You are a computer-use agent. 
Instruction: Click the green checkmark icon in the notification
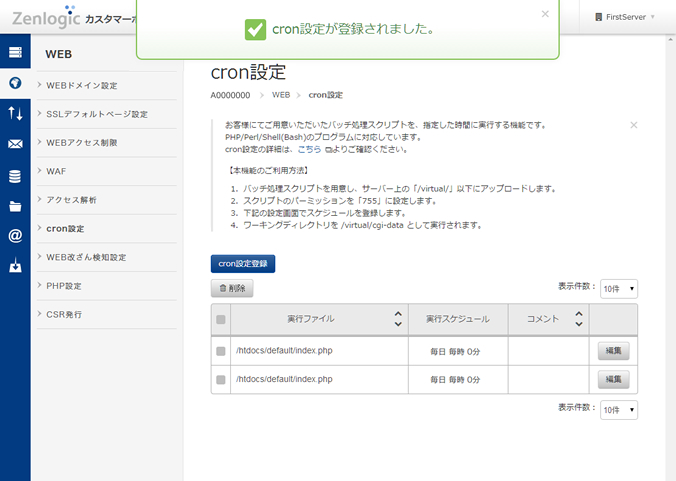tap(255, 29)
